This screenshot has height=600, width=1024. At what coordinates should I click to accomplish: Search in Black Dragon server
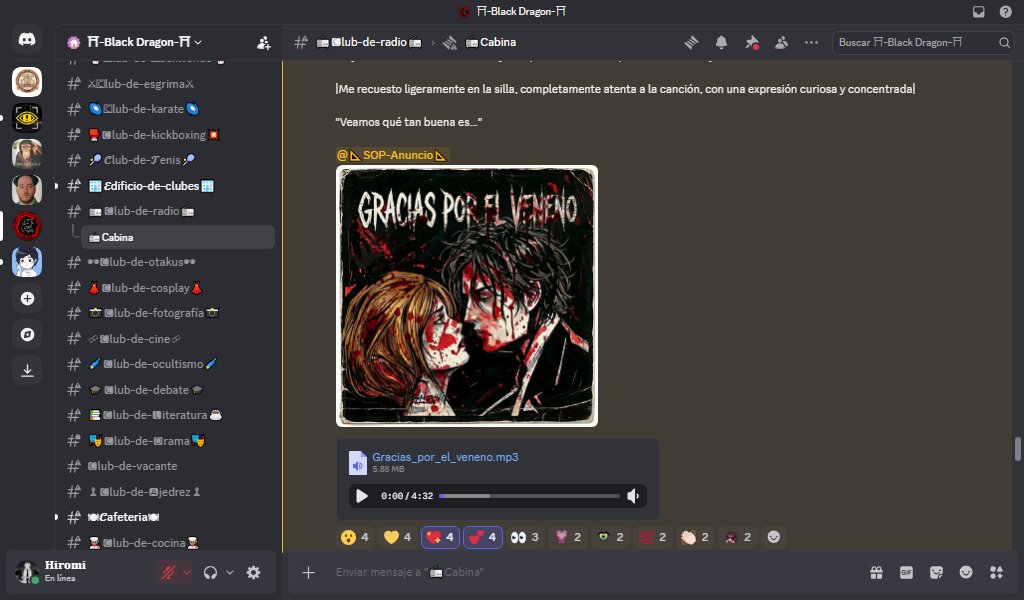click(923, 42)
